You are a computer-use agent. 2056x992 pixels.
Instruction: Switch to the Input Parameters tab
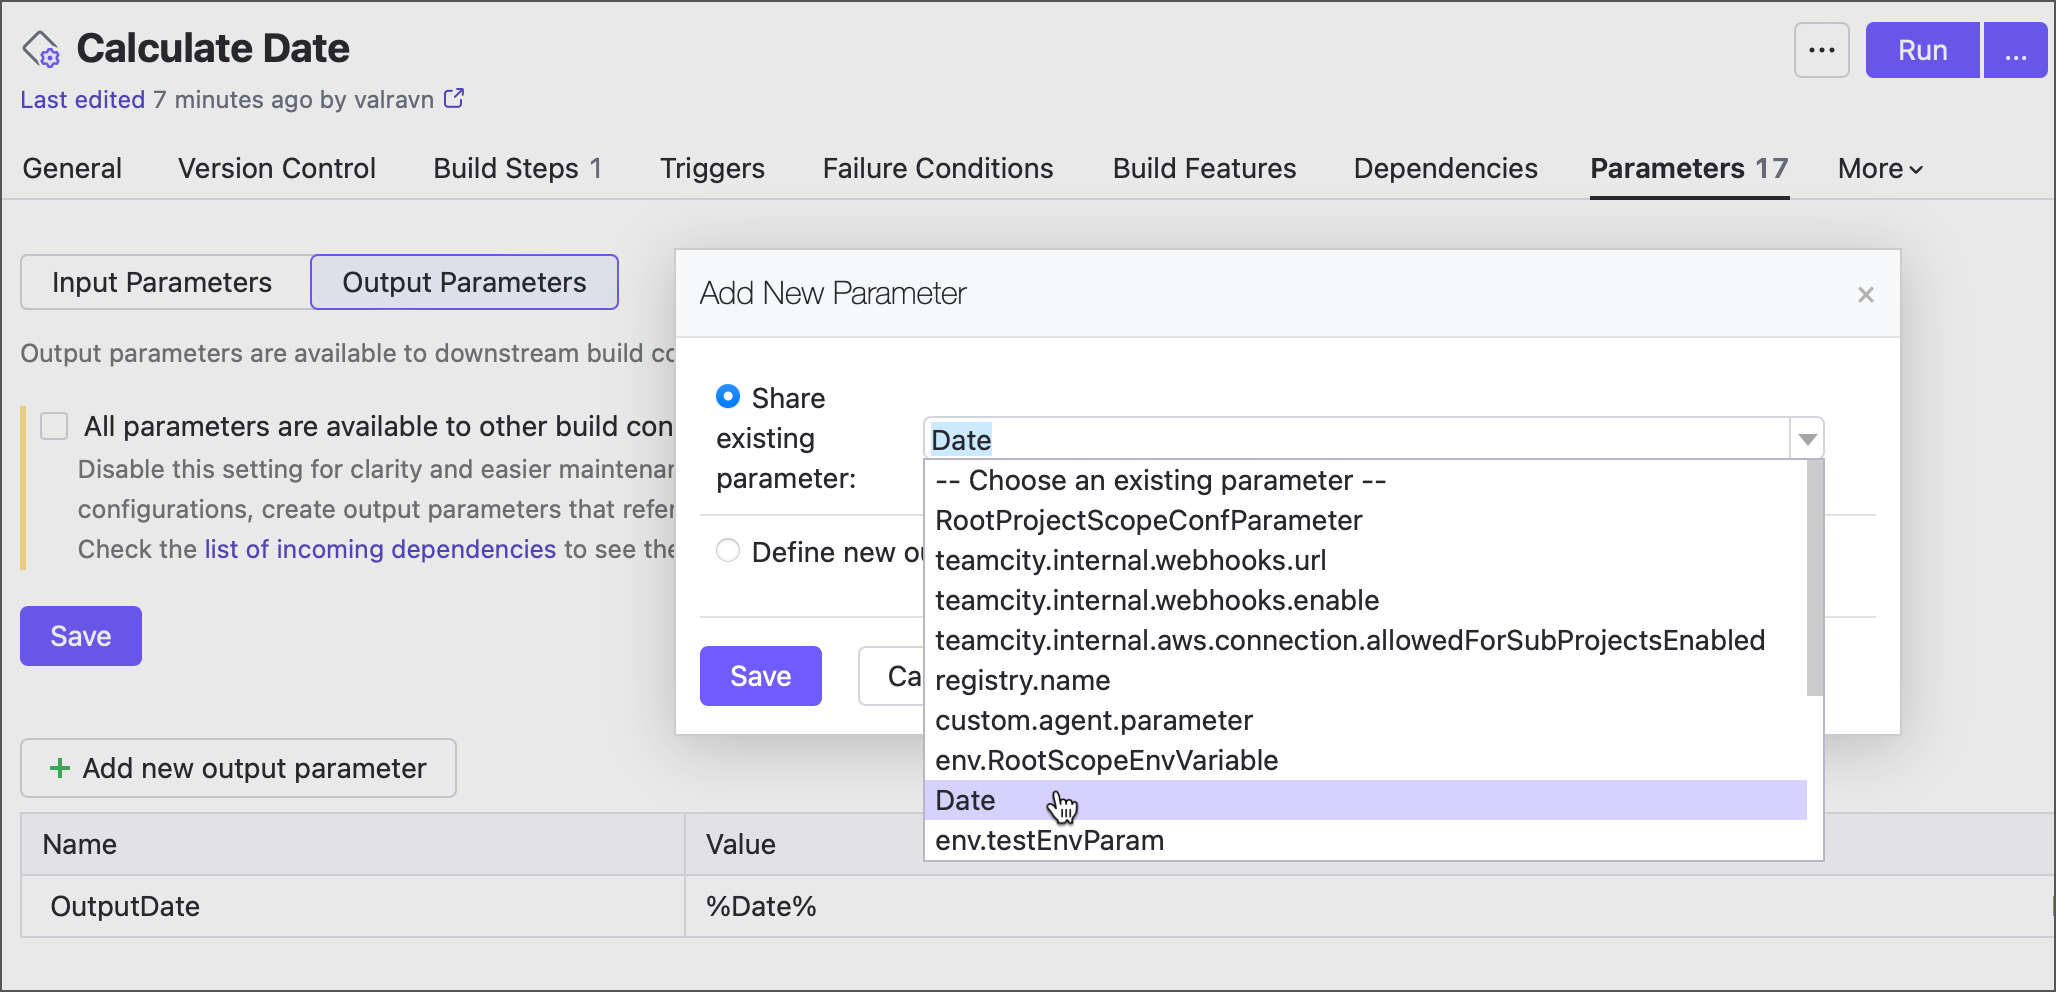point(163,282)
